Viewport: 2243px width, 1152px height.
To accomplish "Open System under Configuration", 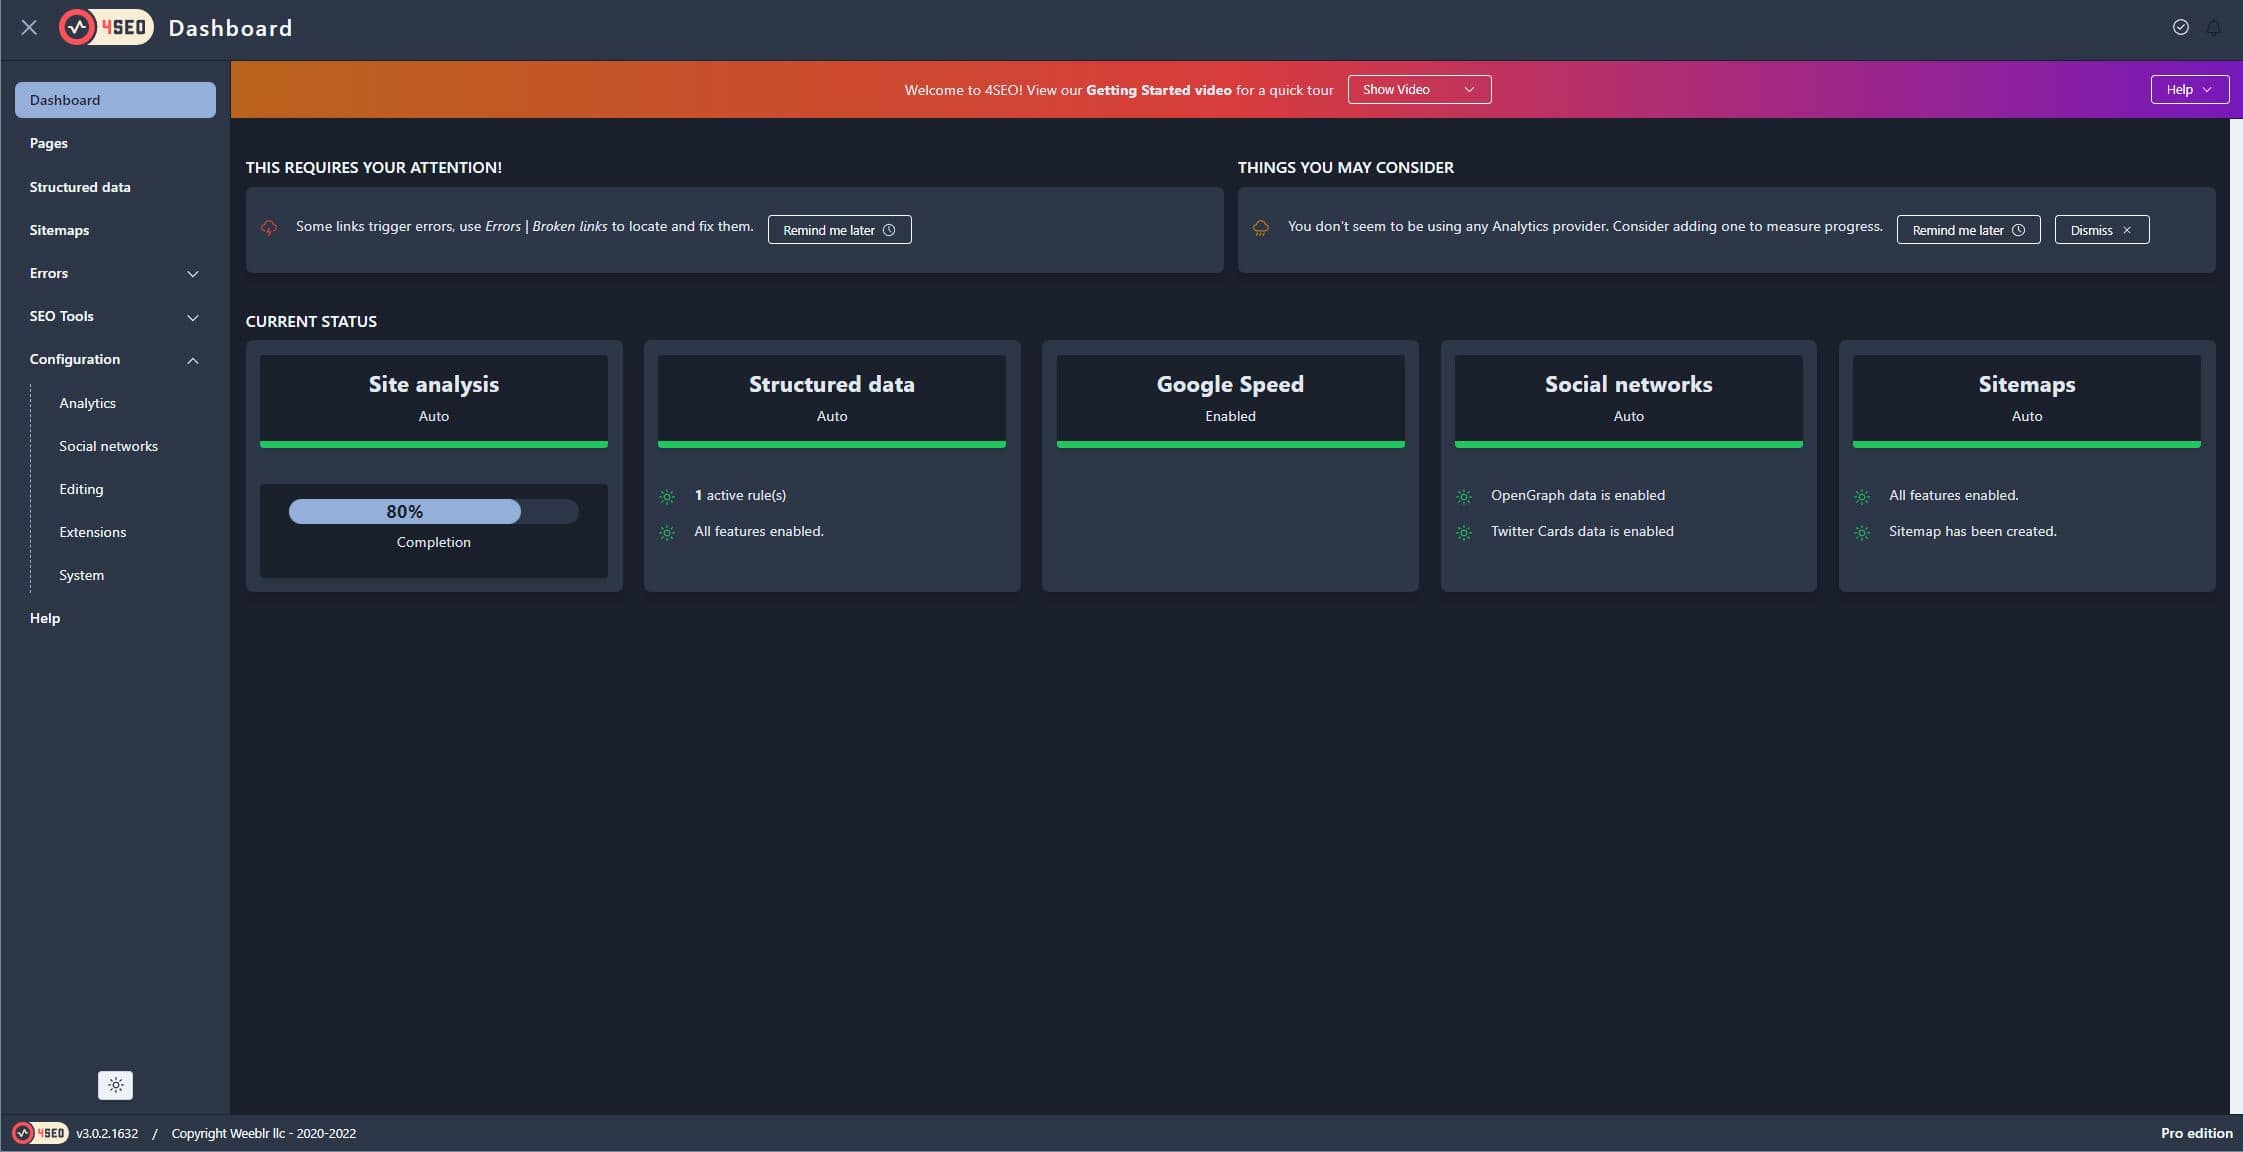I will [x=81, y=575].
